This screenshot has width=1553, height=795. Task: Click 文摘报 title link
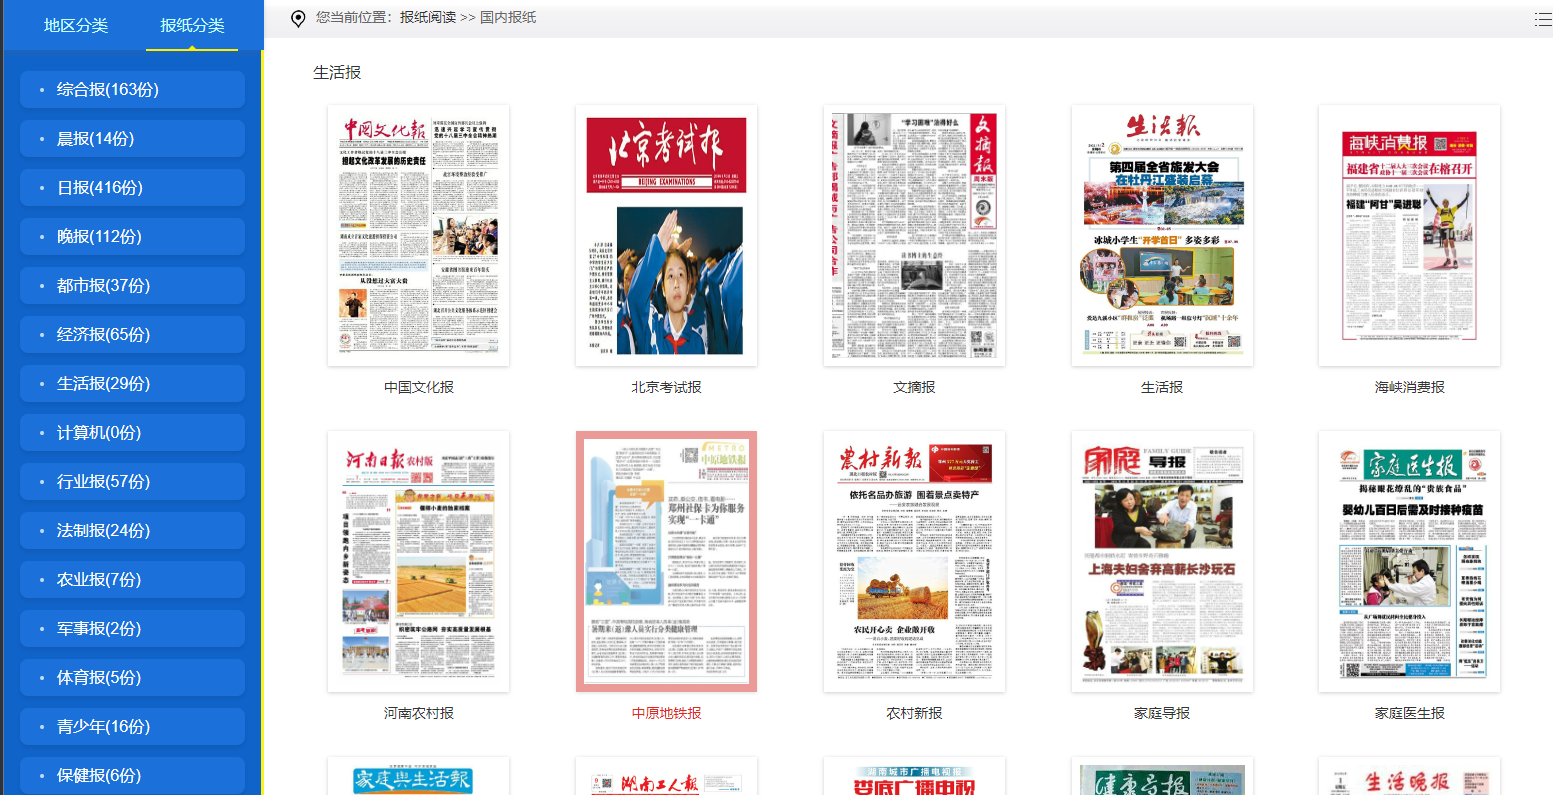[x=914, y=387]
